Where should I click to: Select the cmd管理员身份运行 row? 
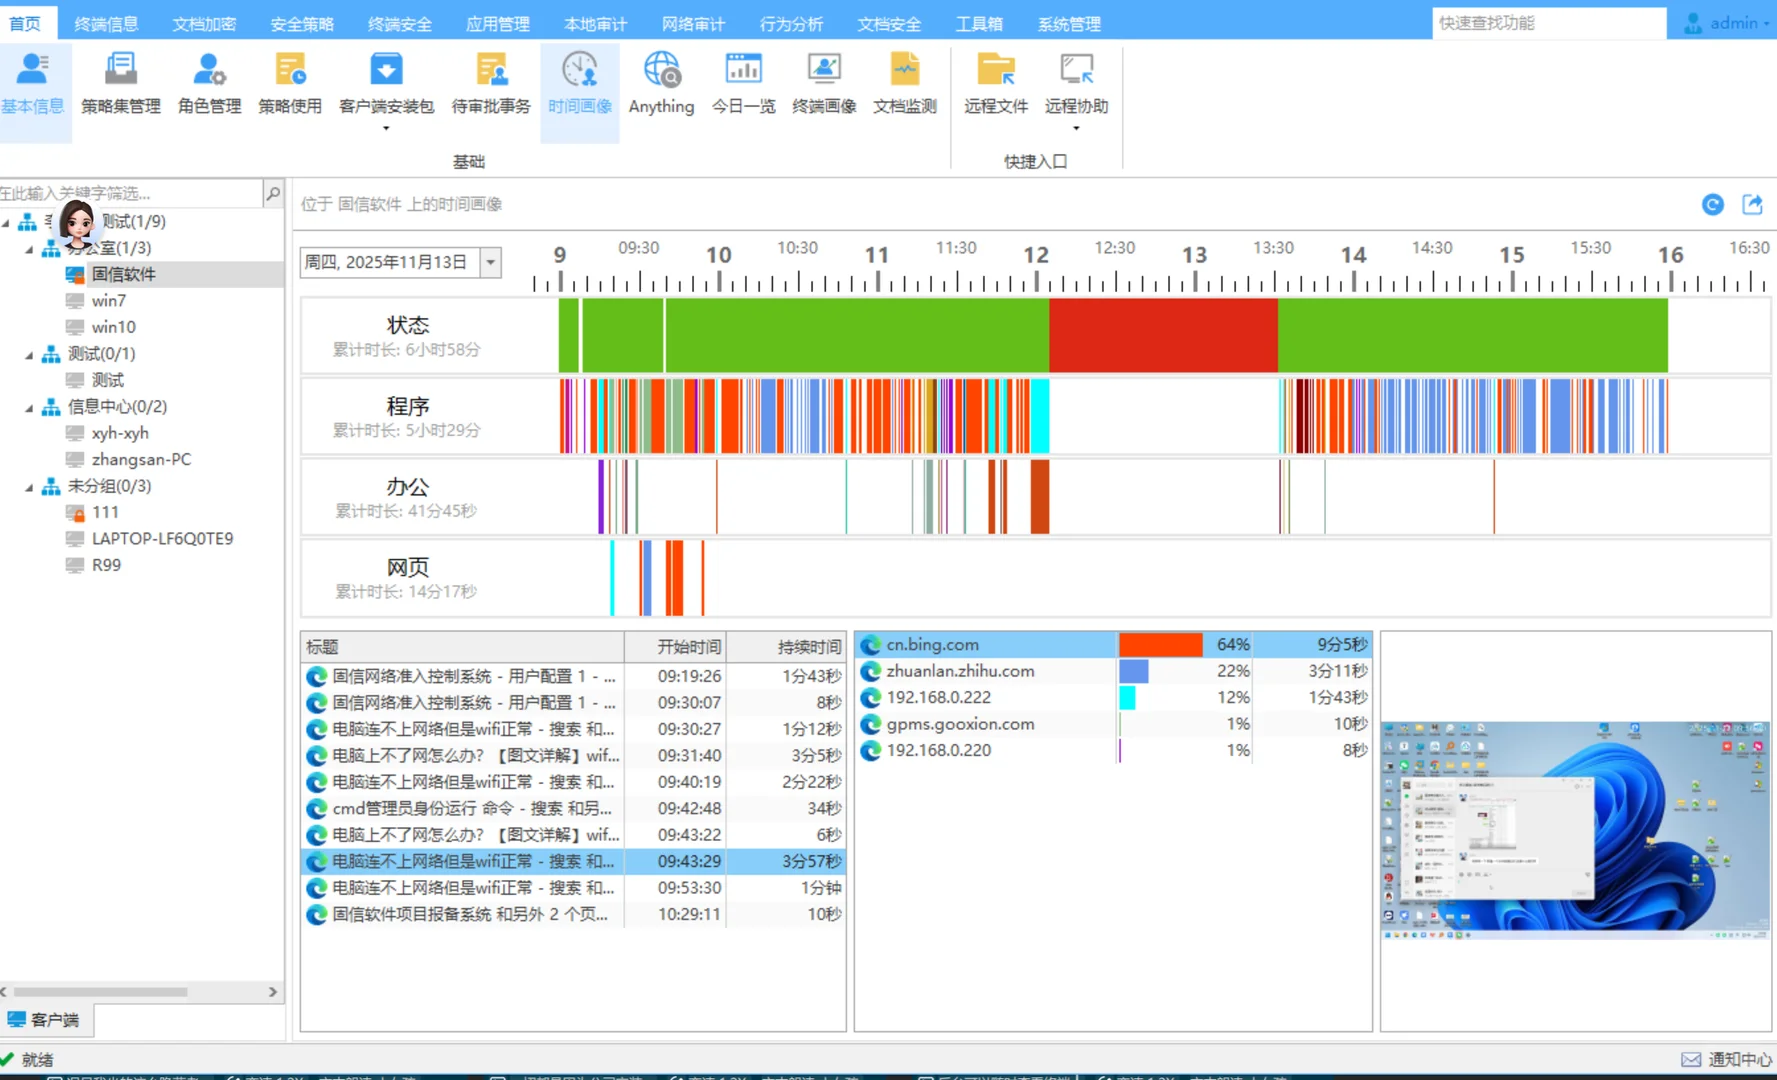[x=573, y=808]
